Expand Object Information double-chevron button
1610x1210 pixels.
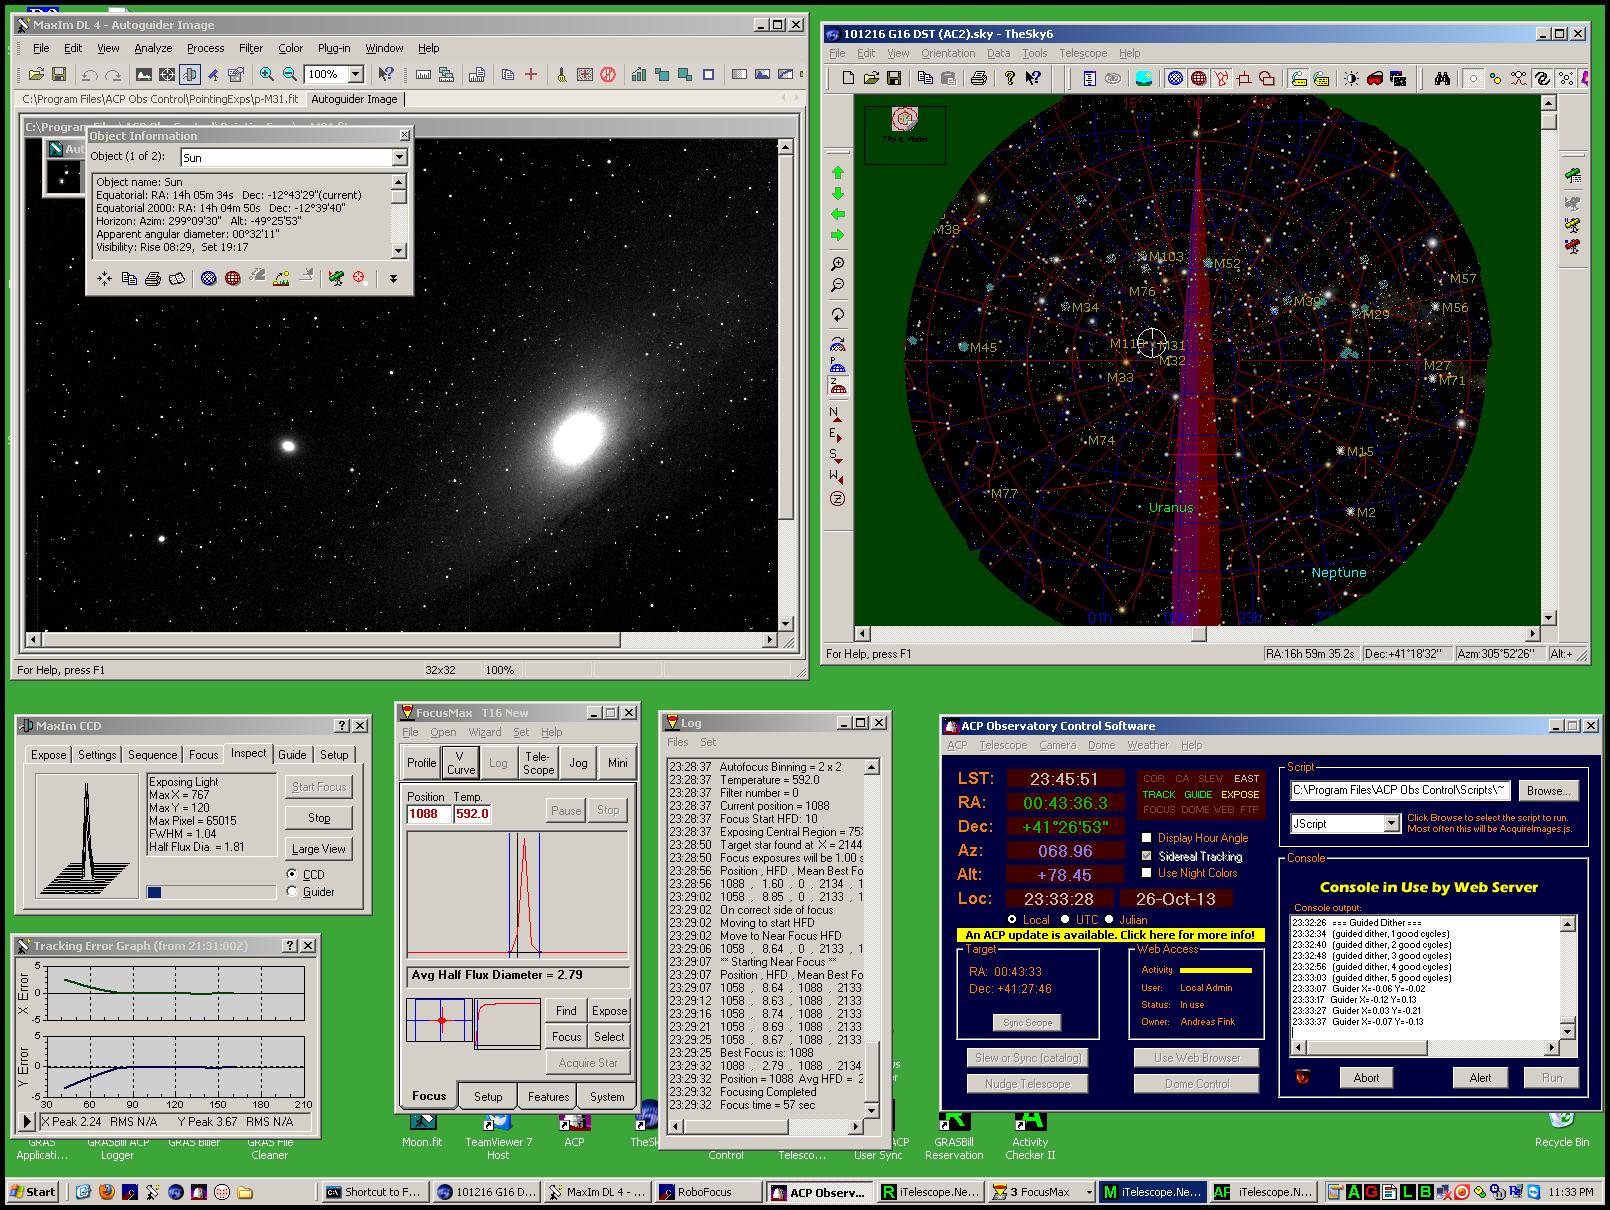pos(393,279)
